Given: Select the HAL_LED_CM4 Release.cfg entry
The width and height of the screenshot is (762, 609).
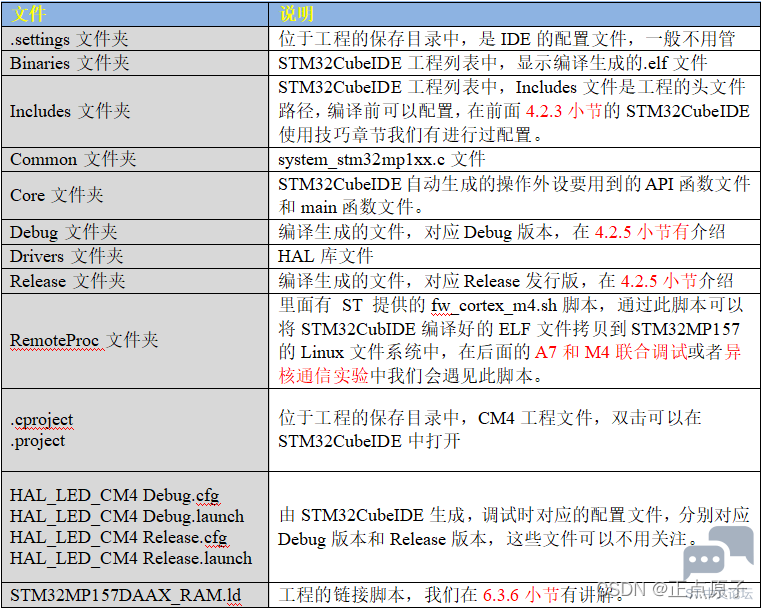Looking at the screenshot, I should pyautogui.click(x=119, y=538).
